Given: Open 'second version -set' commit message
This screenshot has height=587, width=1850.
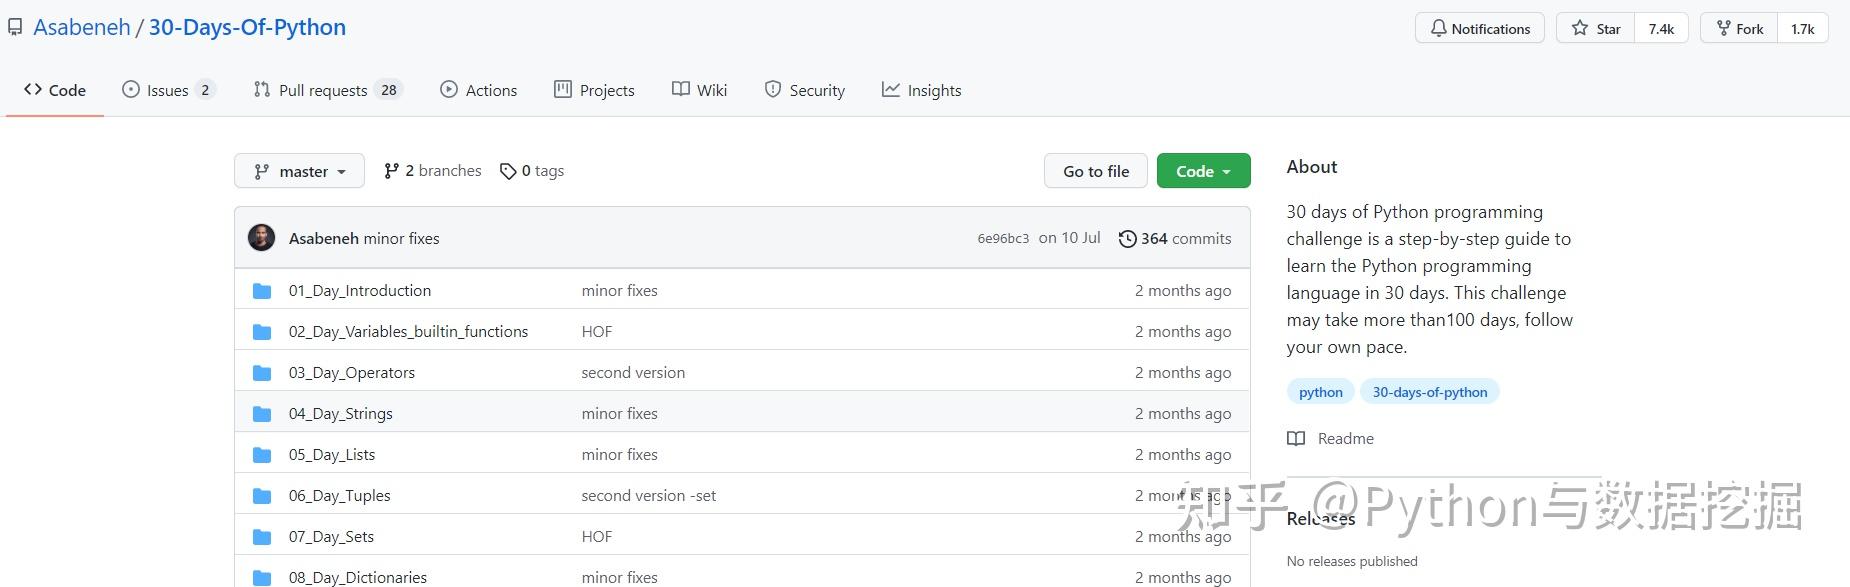Looking at the screenshot, I should click(x=649, y=496).
